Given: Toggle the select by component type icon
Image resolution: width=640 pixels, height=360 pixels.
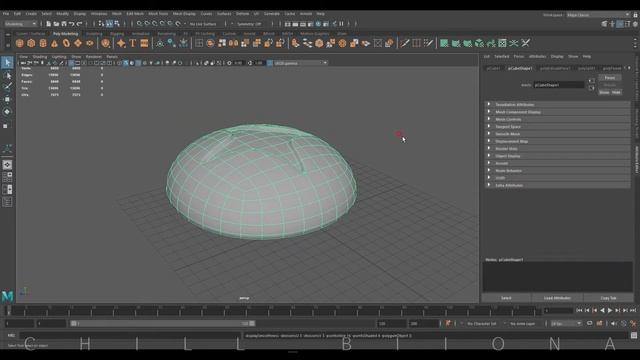Looking at the screenshot, I should 117,24.
